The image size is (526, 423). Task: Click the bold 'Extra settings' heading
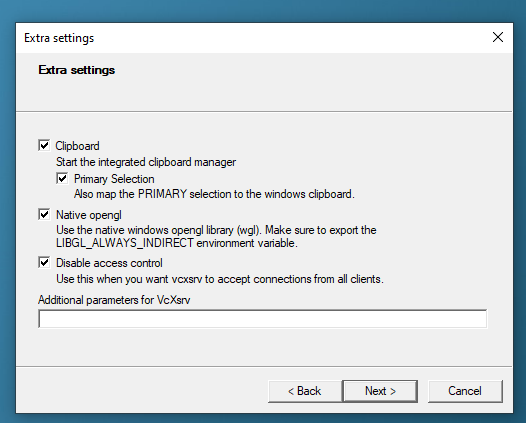[x=77, y=70]
